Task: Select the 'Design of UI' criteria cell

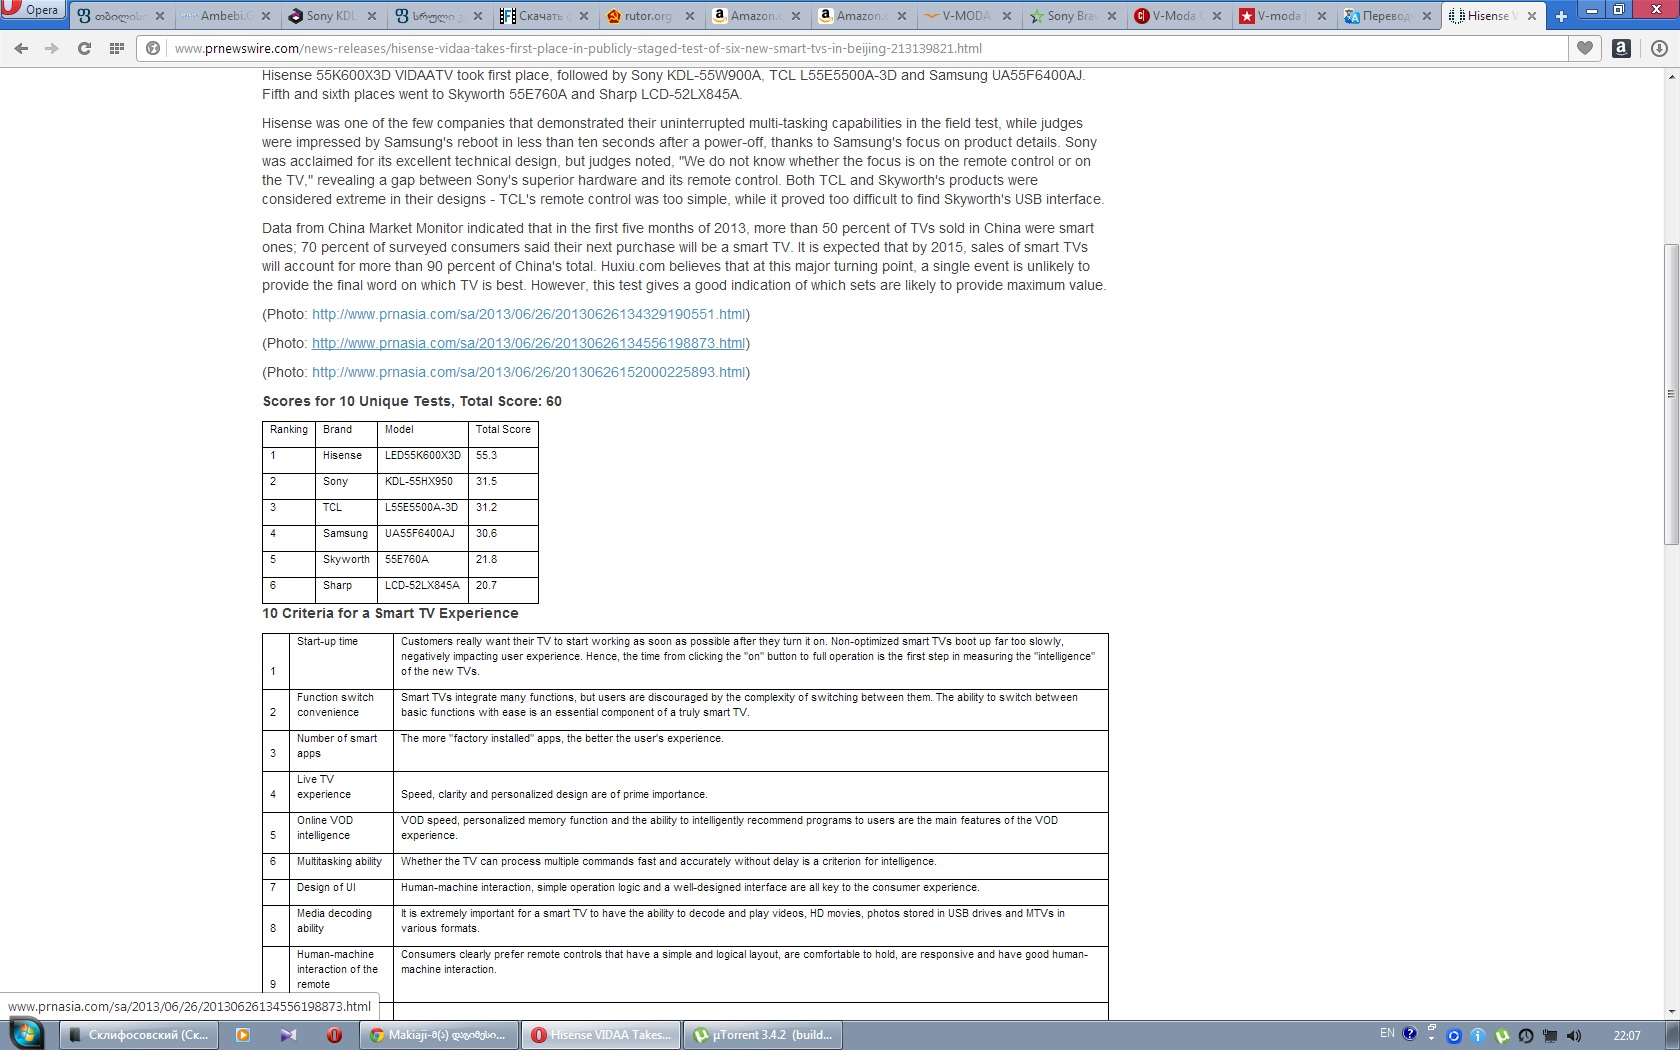Action: [341, 892]
